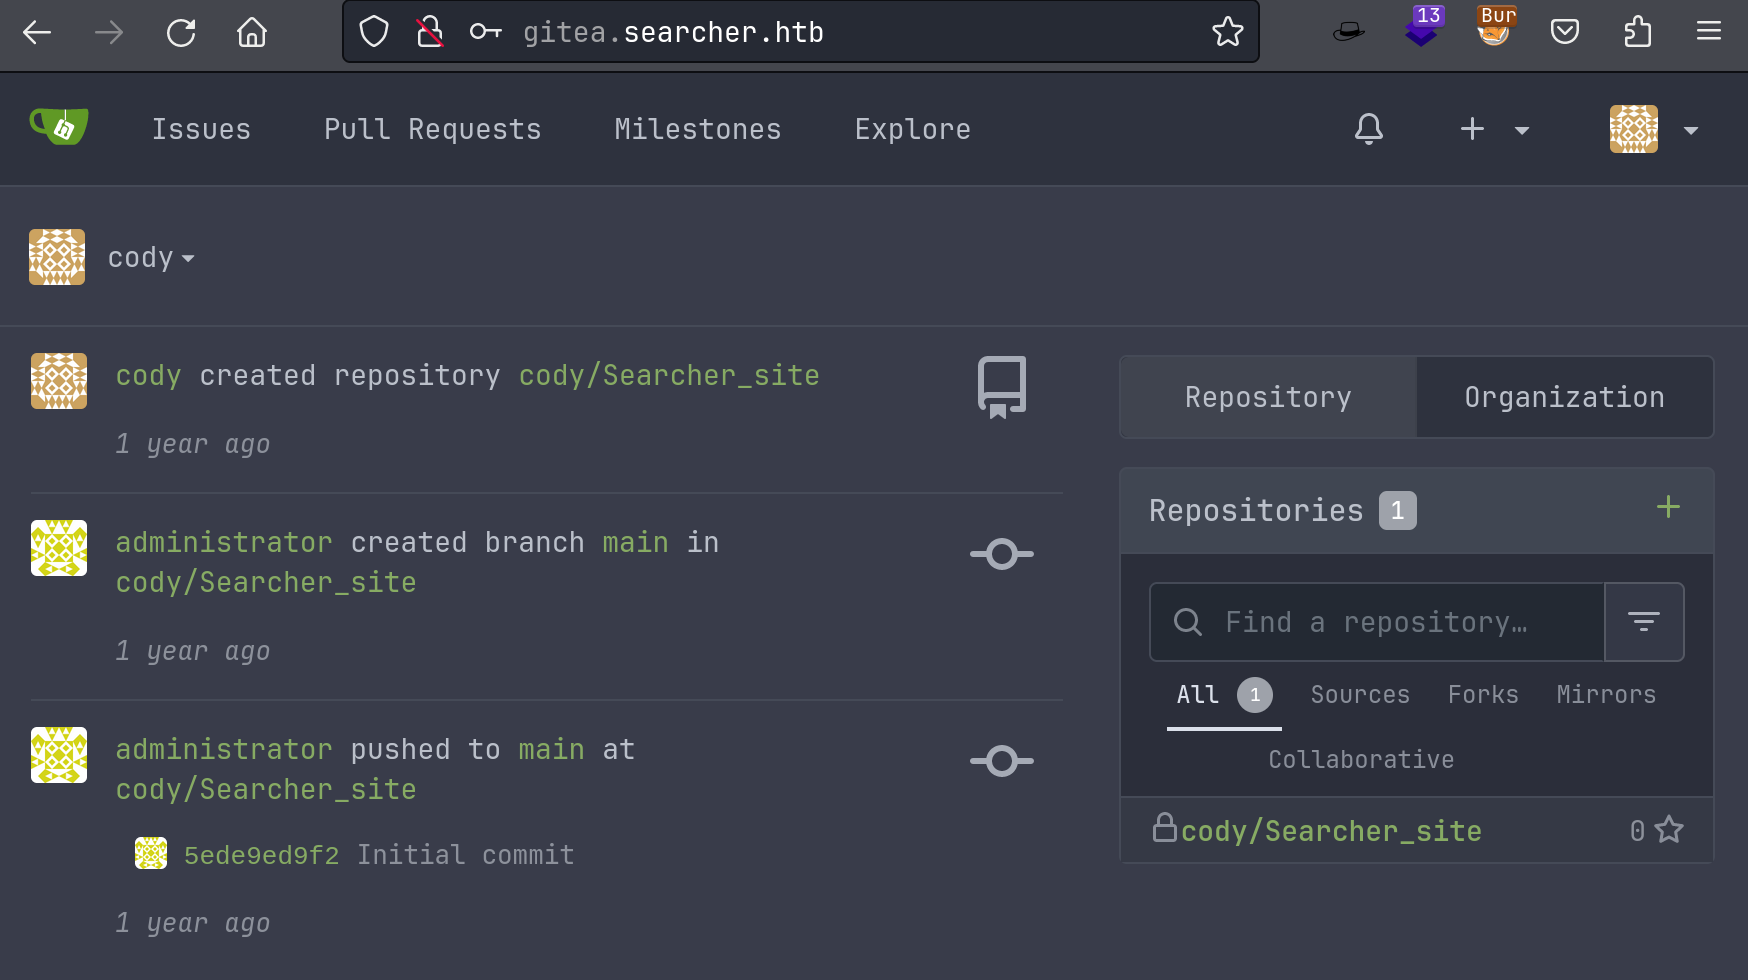Select the Sources repository filter
Screen dimensions: 1748x980
point(1360,695)
